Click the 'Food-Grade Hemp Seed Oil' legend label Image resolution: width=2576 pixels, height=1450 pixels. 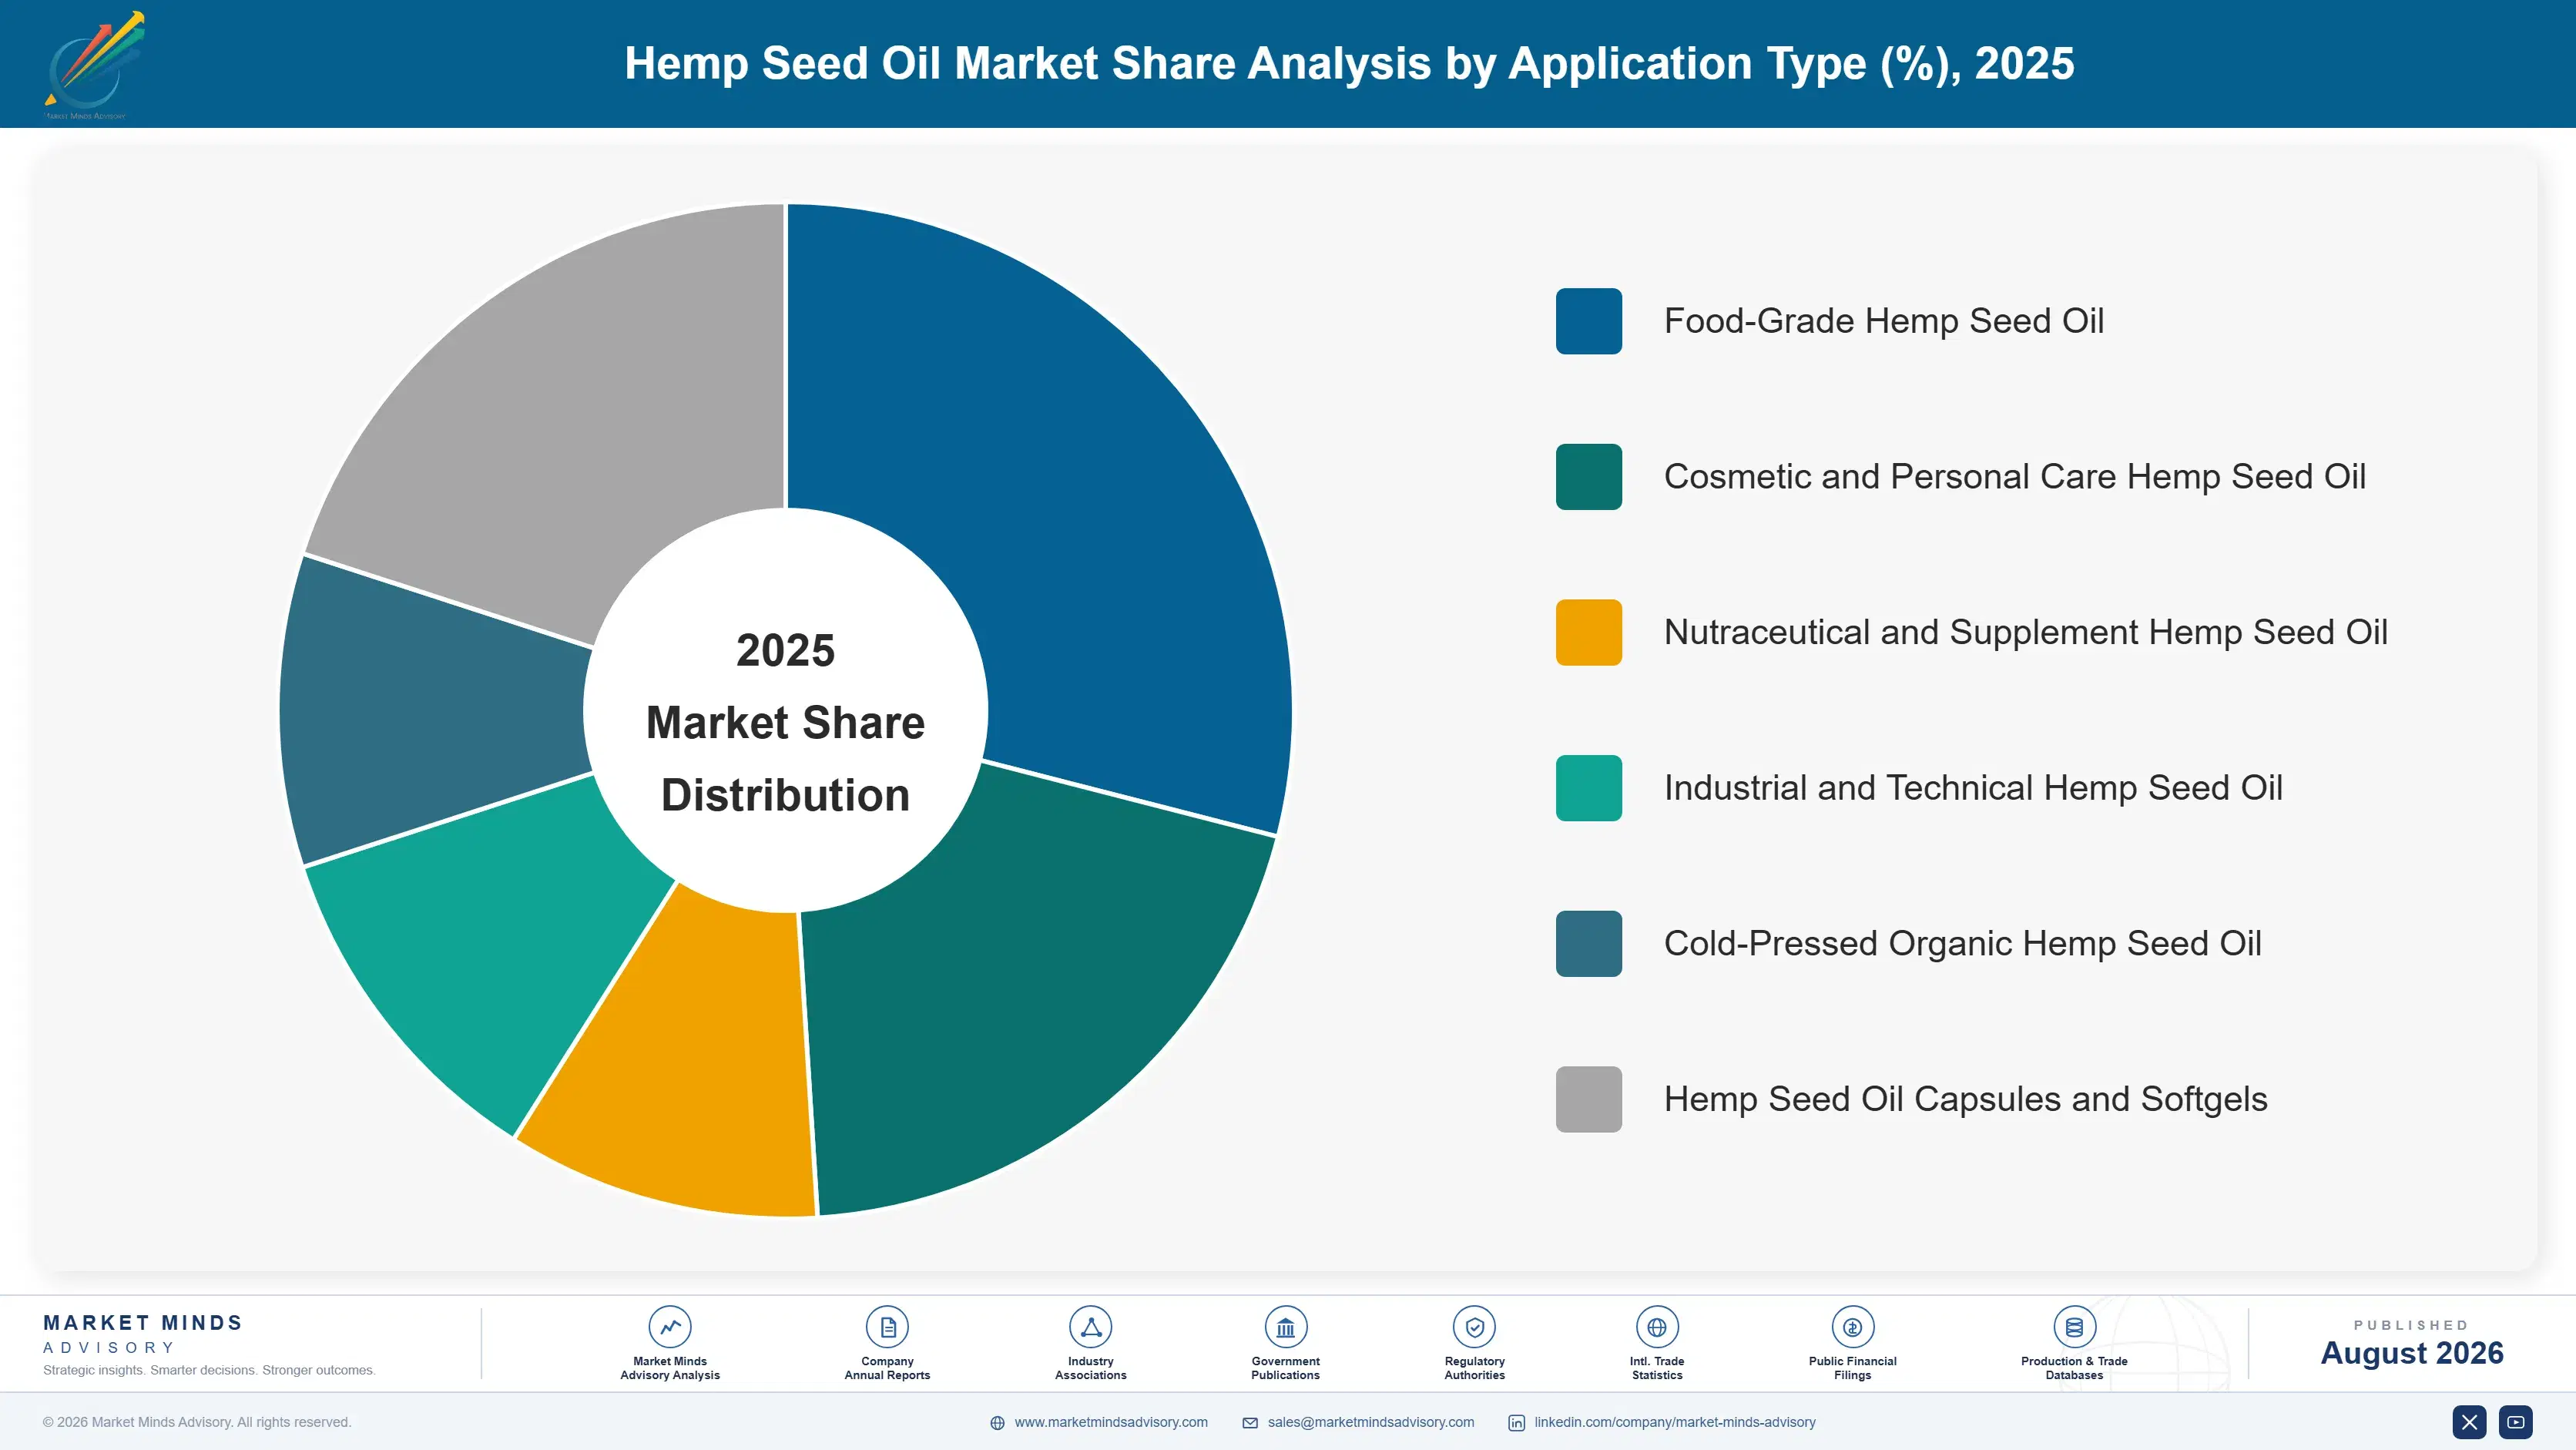pos(1883,321)
